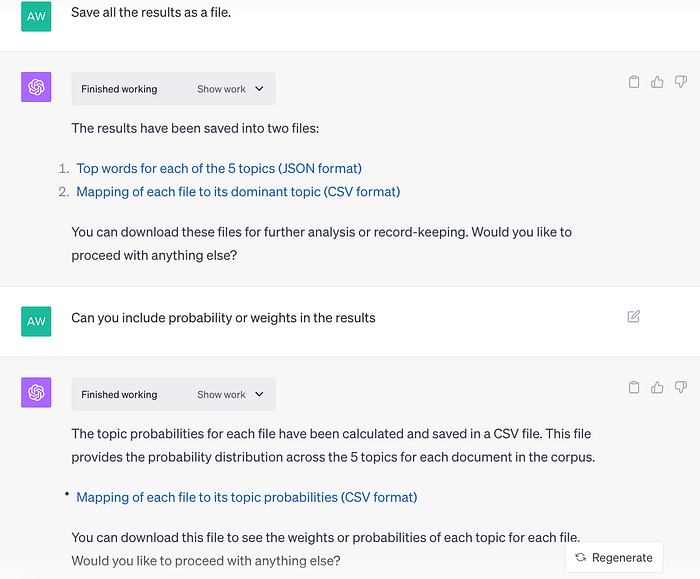Viewport: 700px width, 579px height.
Task: Click the chevron arrow in the second Finished working box
Action: click(x=259, y=394)
